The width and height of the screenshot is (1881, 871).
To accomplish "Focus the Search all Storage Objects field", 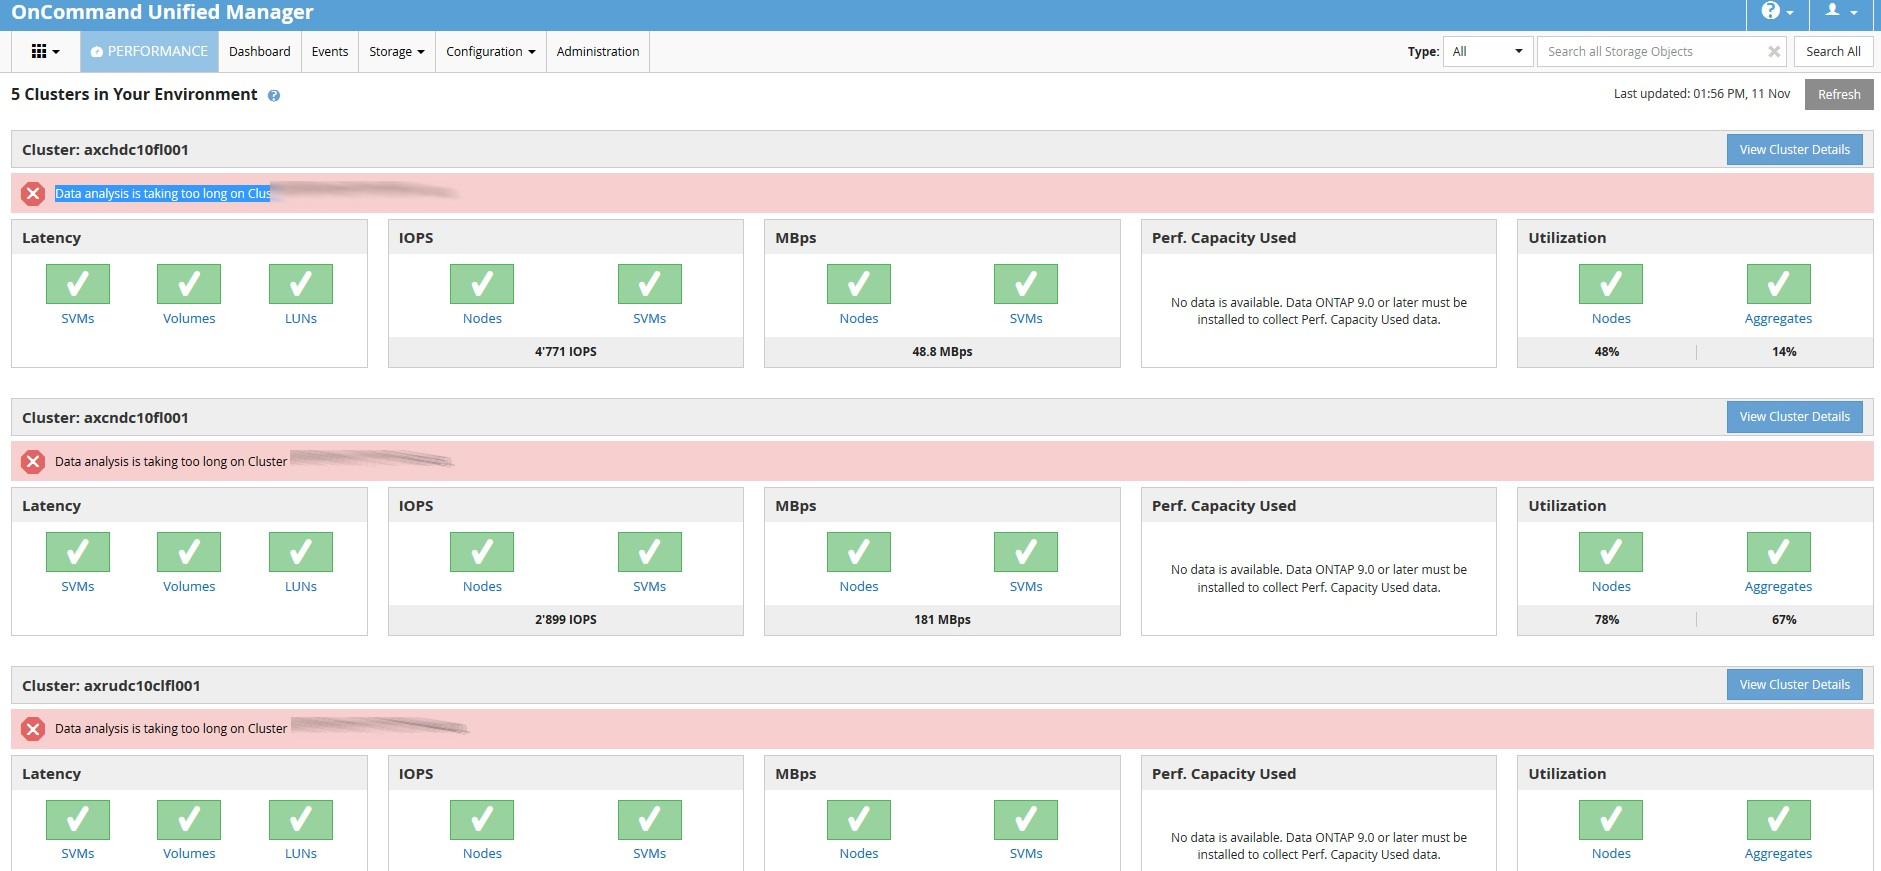I will (1650, 52).
